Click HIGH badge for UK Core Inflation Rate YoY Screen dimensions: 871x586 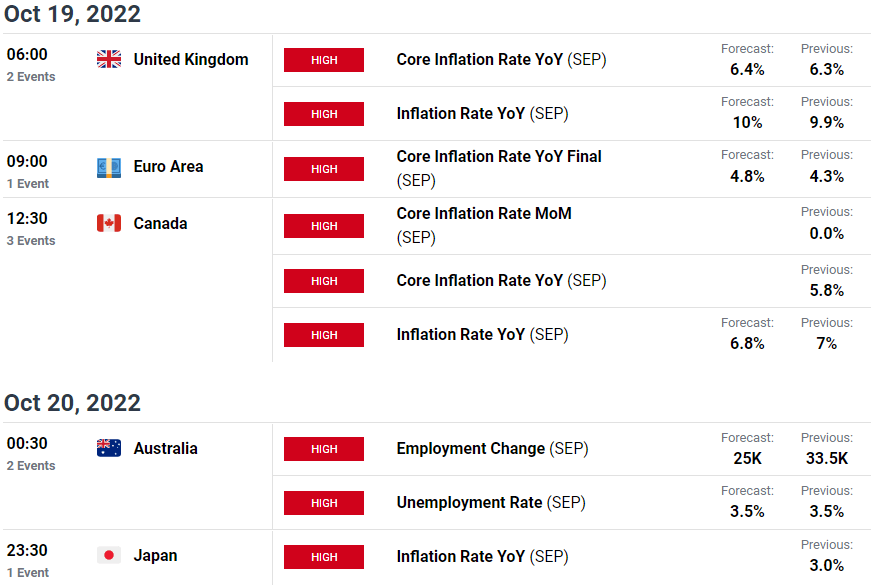pos(324,60)
